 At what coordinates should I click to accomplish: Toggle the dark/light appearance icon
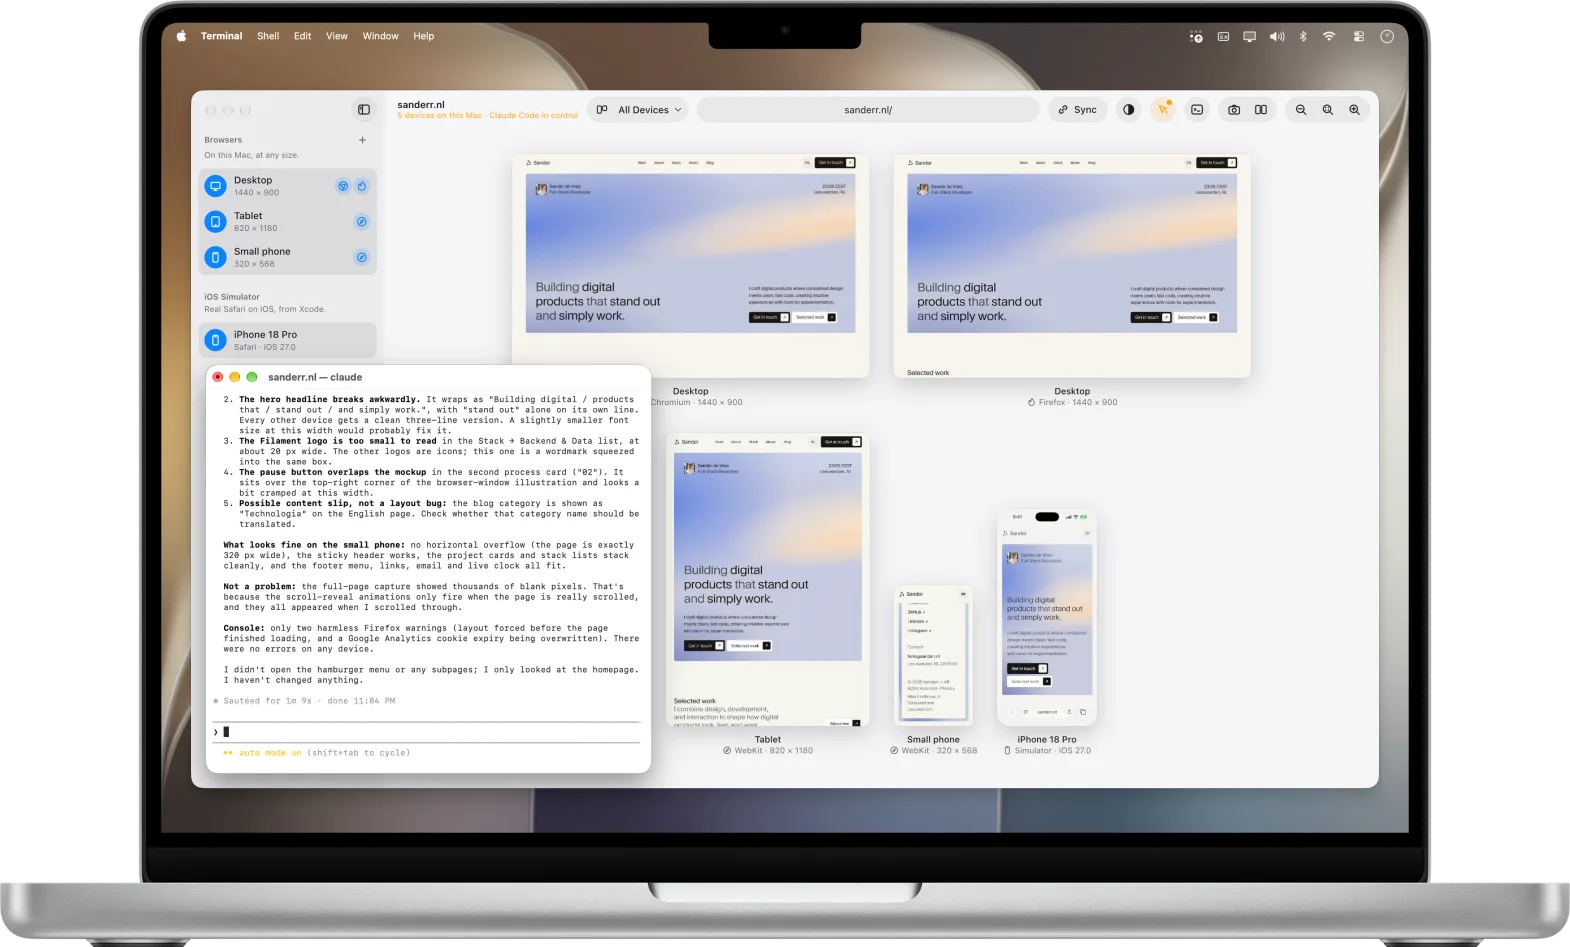(x=1129, y=110)
